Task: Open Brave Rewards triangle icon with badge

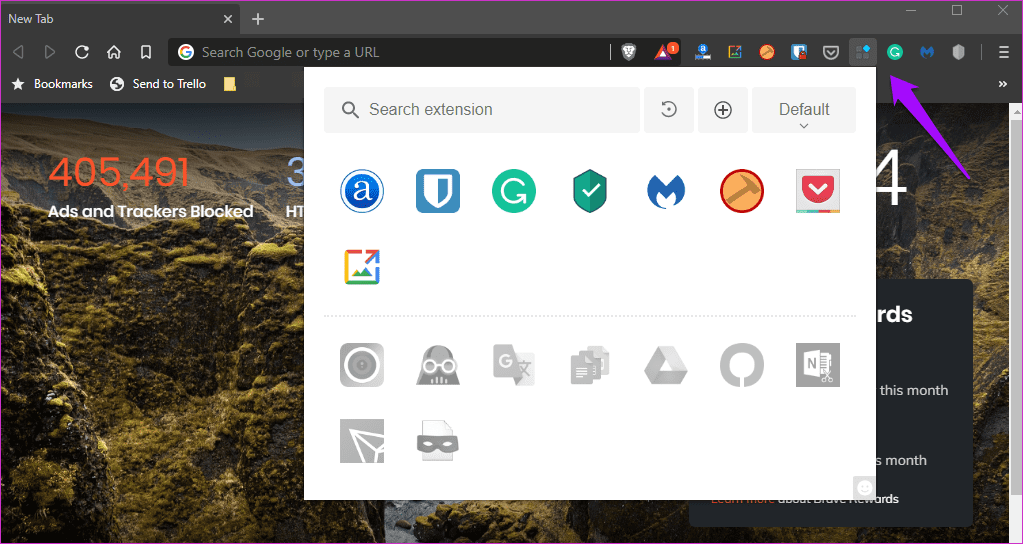Action: (x=665, y=52)
